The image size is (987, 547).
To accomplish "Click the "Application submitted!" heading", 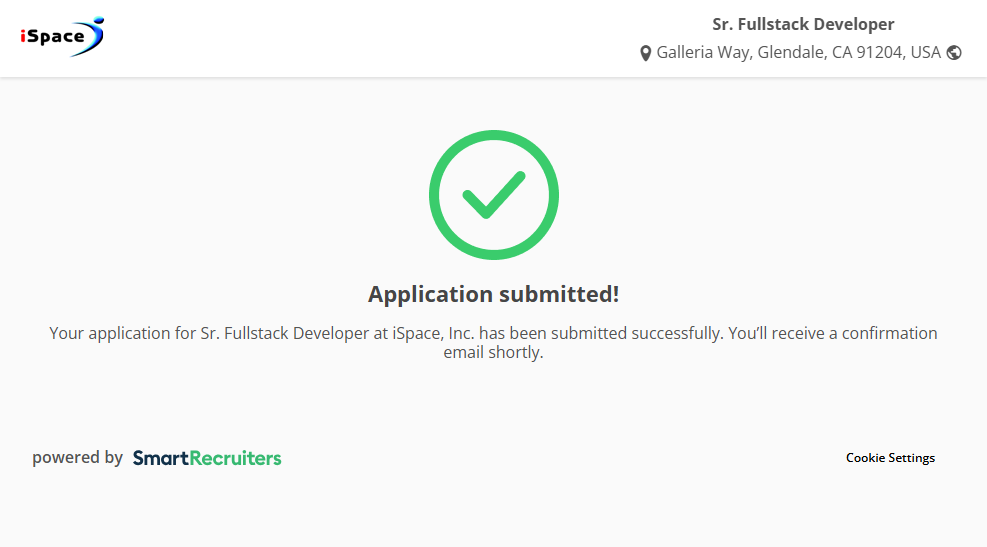I will [493, 294].
